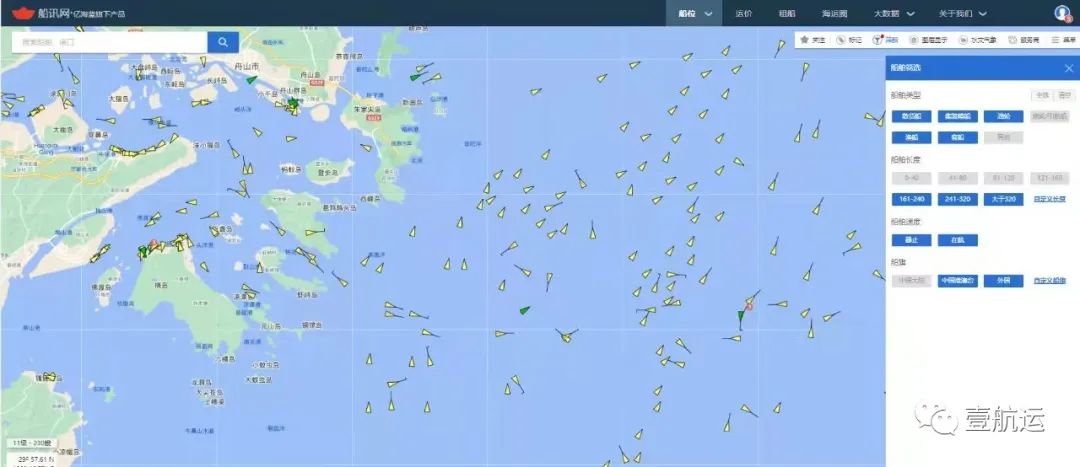Toggle the 大于320 ship length filter
This screenshot has height=467, width=1080.
pyautogui.click(x=1003, y=199)
